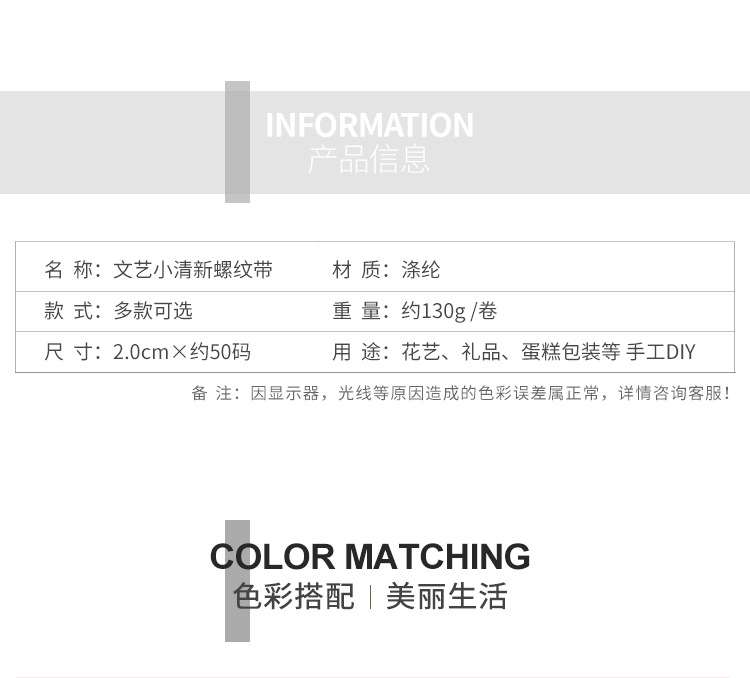
Task: Click the 备注 color-difference note
Action: [x=461, y=393]
